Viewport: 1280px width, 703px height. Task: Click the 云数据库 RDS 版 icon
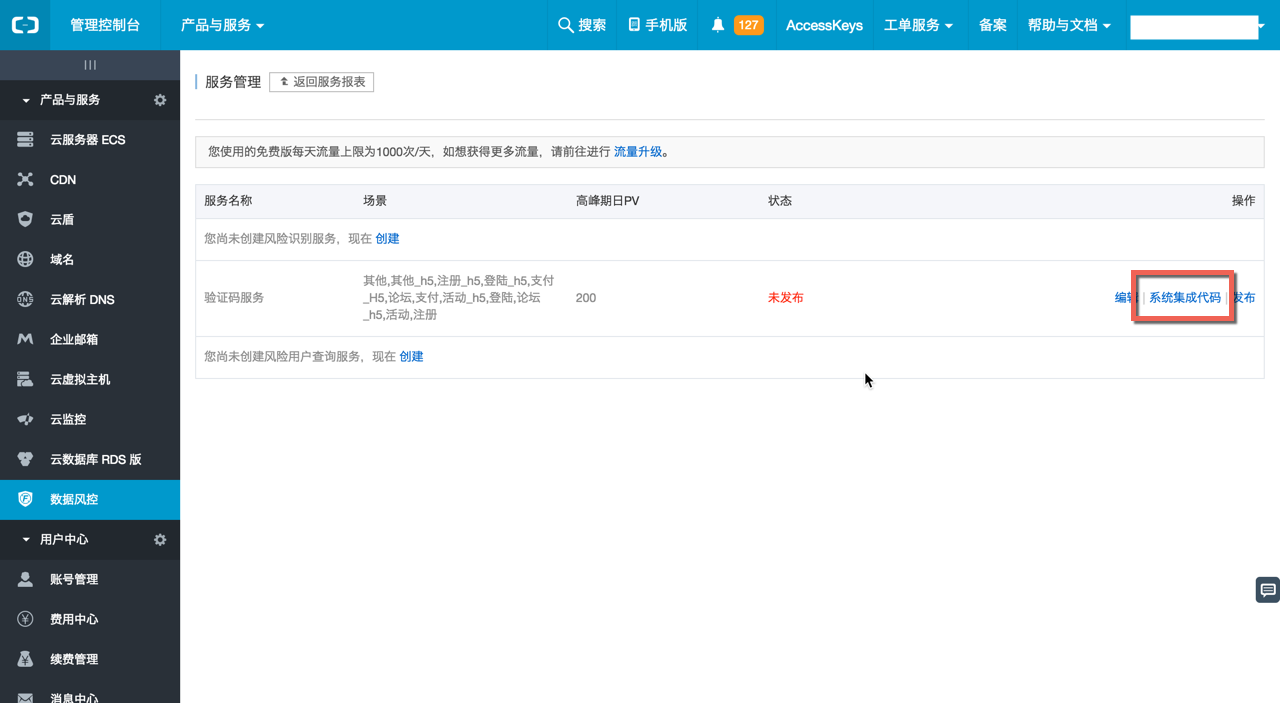coord(25,459)
